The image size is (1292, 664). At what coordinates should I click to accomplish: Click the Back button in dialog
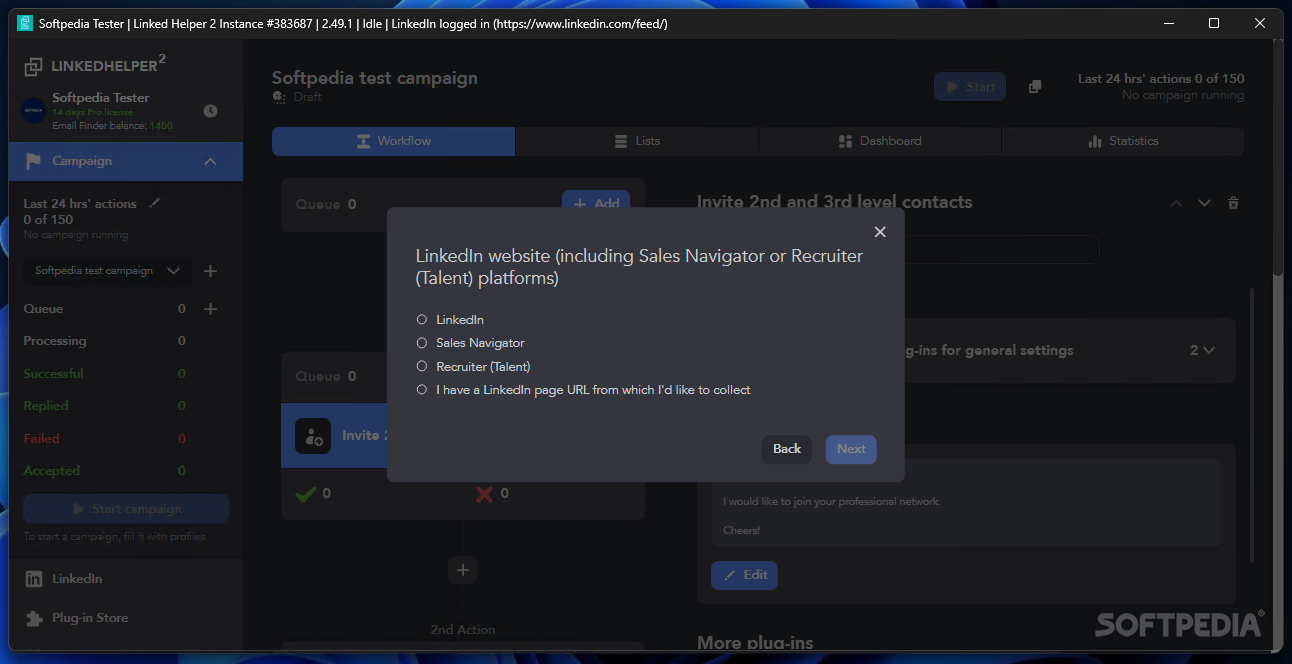pos(787,449)
